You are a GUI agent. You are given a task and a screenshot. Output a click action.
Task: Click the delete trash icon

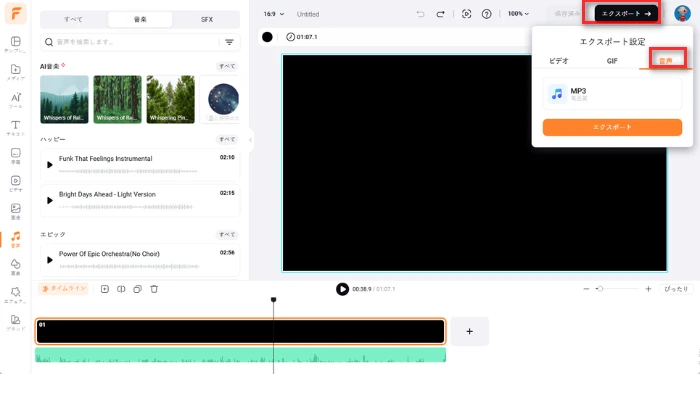click(154, 289)
